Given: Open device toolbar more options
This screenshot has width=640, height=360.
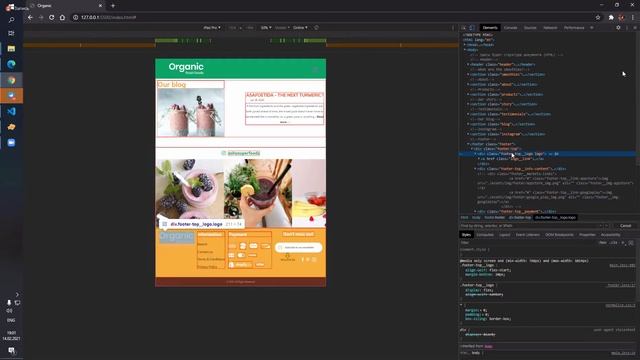Looking at the screenshot, I should tap(453, 28).
